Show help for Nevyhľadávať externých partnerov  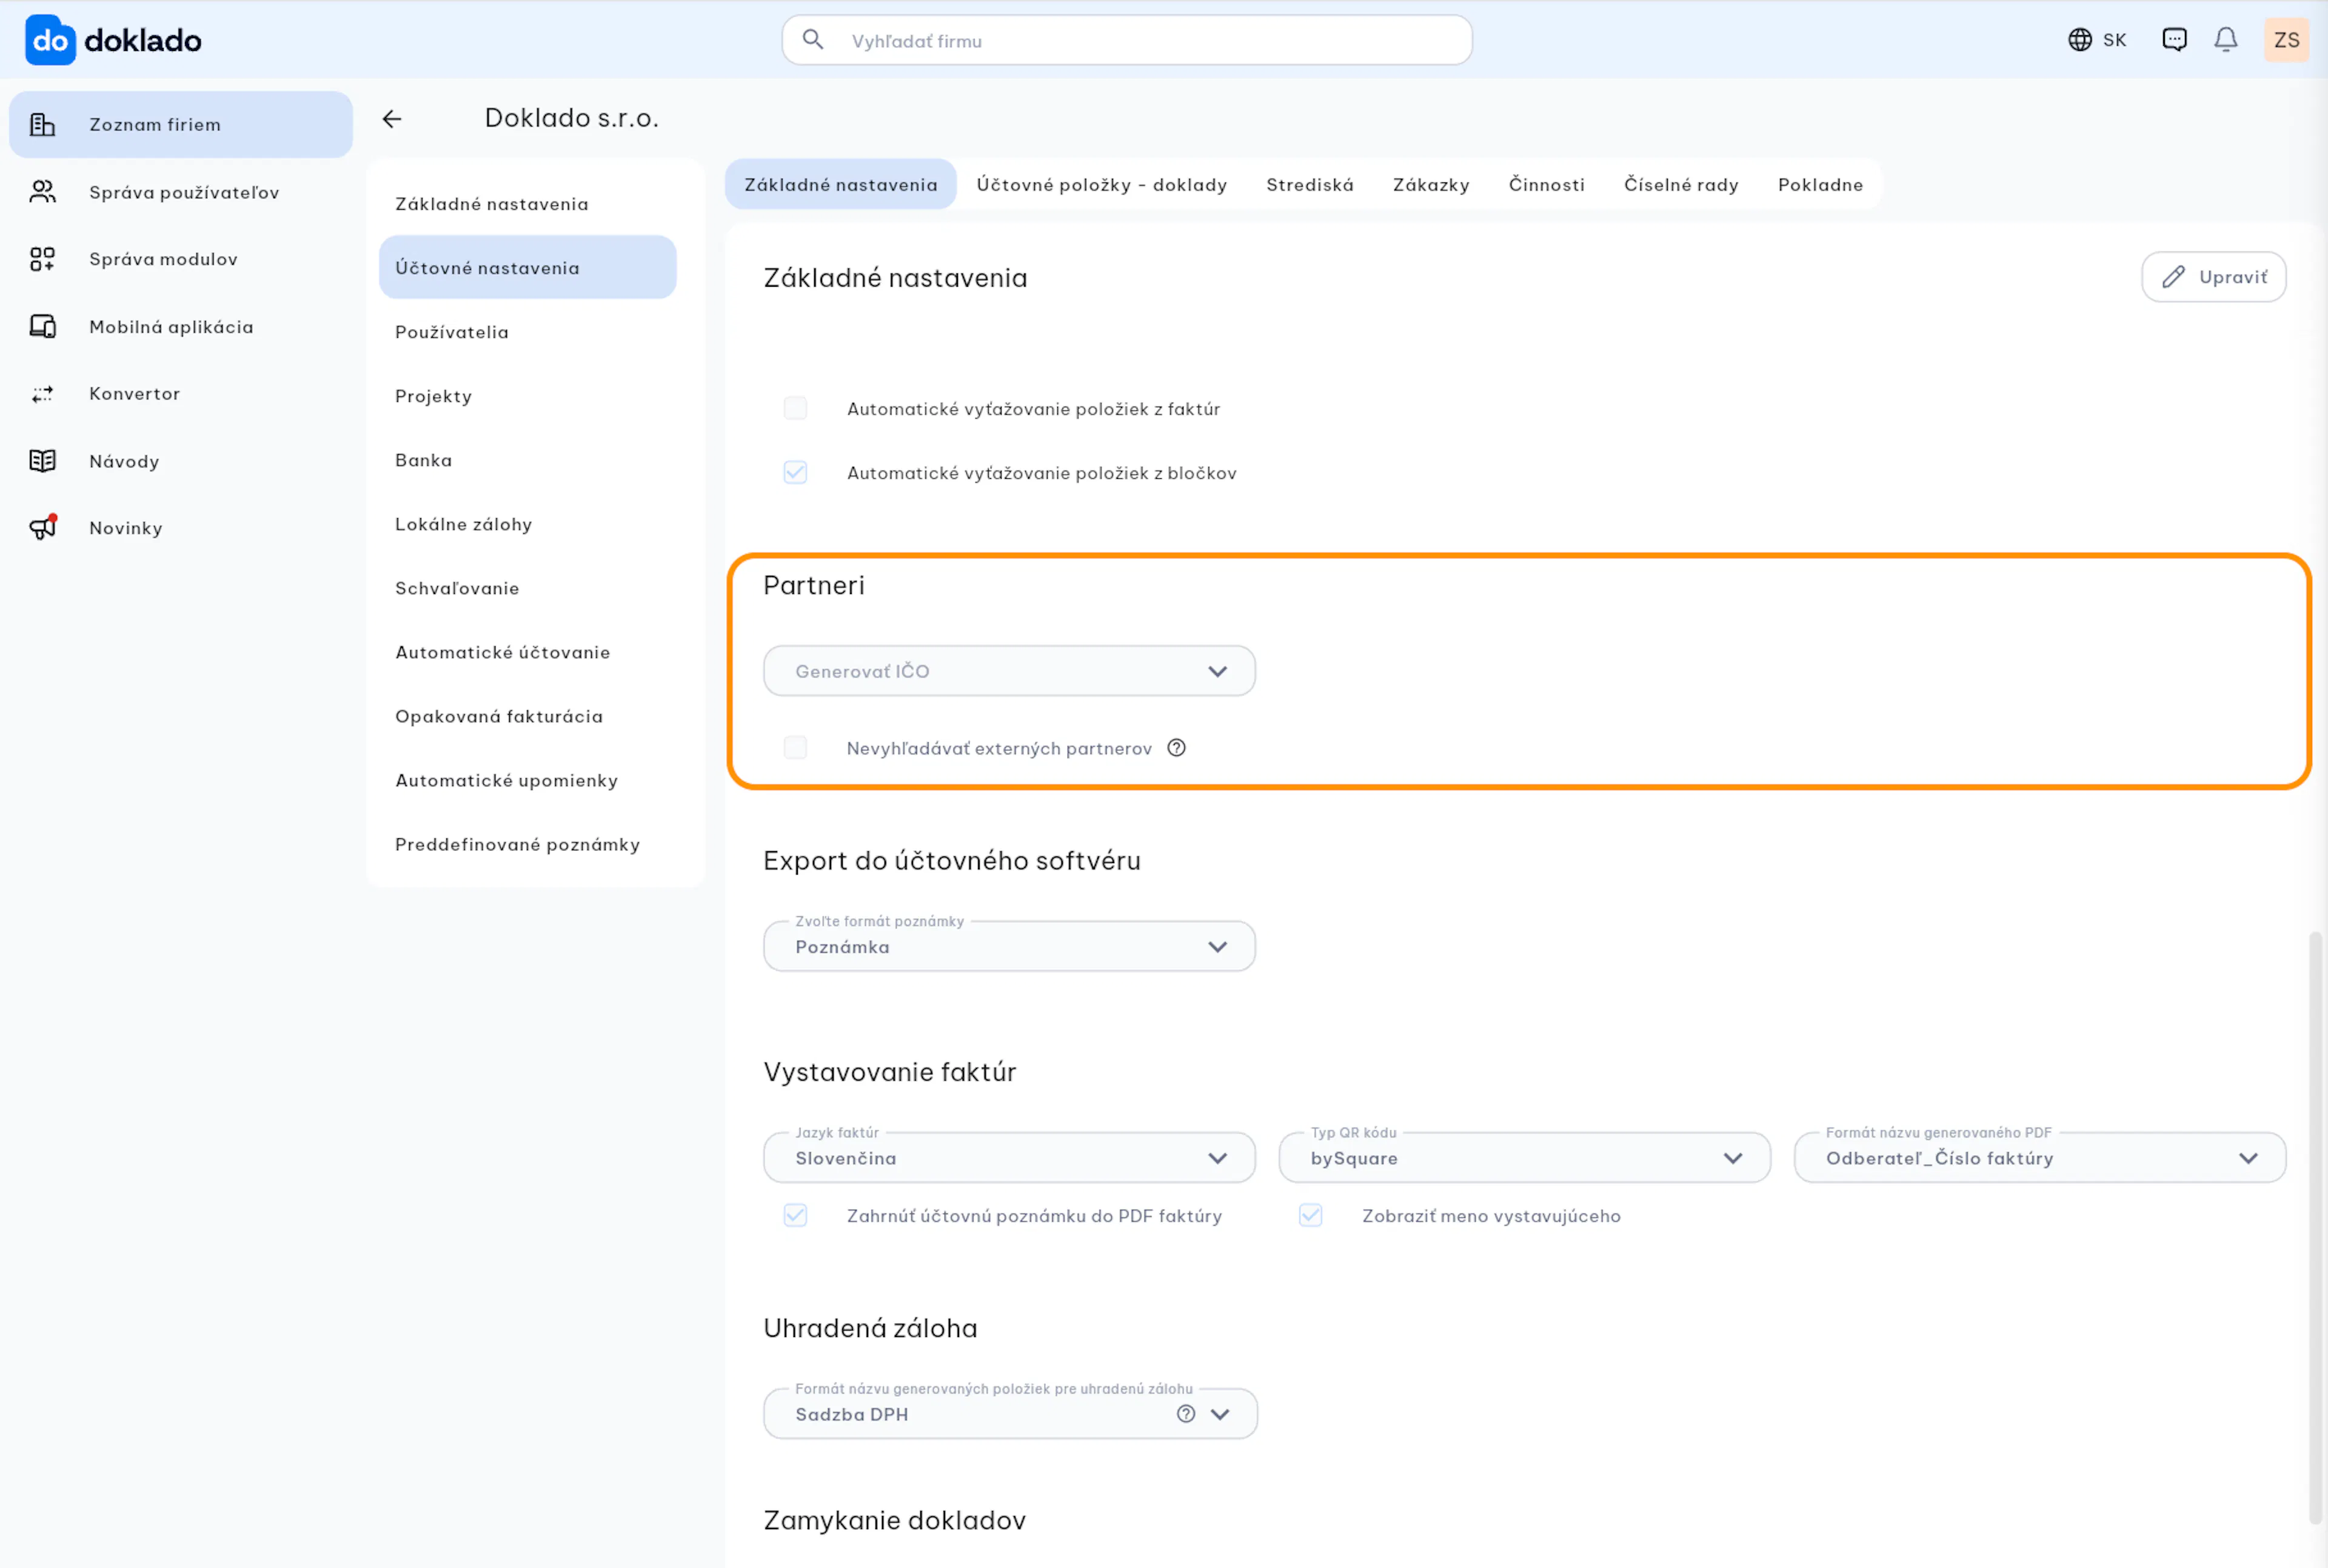click(1177, 748)
